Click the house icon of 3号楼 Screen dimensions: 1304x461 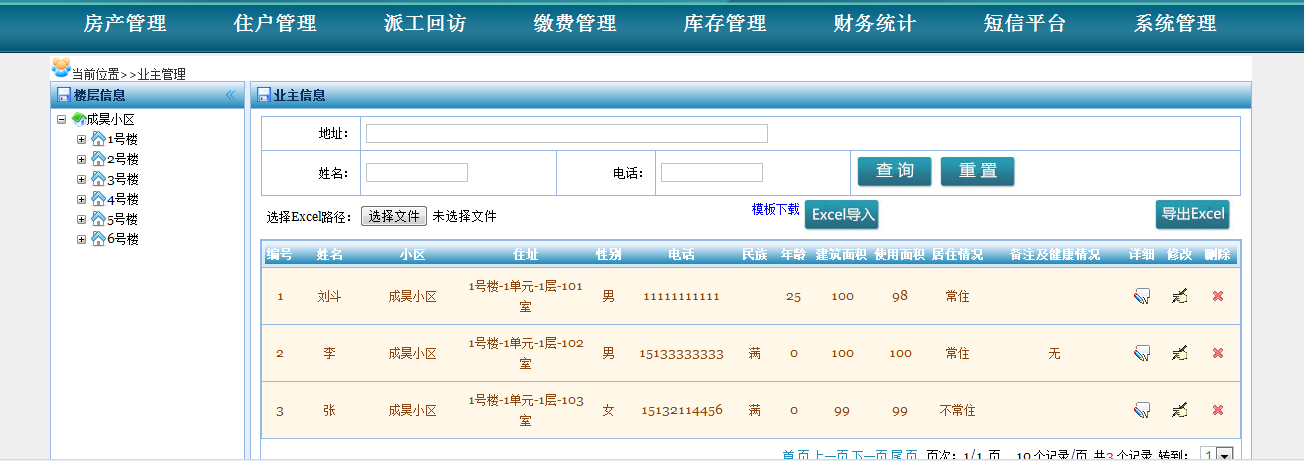(98, 179)
